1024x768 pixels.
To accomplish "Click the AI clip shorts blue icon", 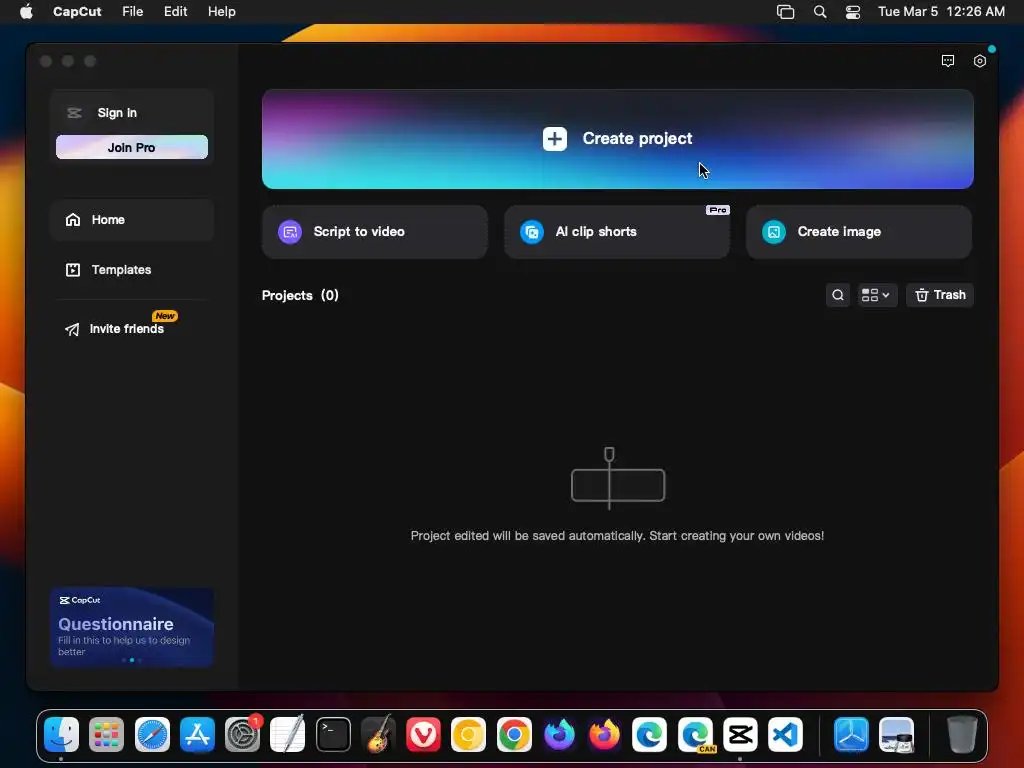I will (532, 232).
